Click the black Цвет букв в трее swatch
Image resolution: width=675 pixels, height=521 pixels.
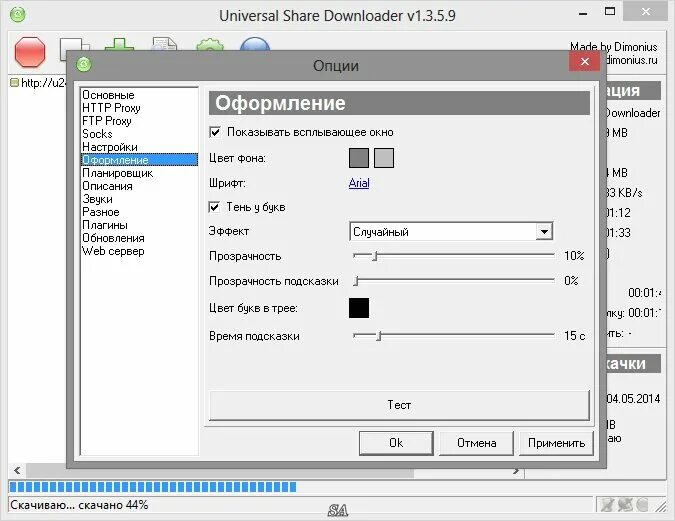359,308
